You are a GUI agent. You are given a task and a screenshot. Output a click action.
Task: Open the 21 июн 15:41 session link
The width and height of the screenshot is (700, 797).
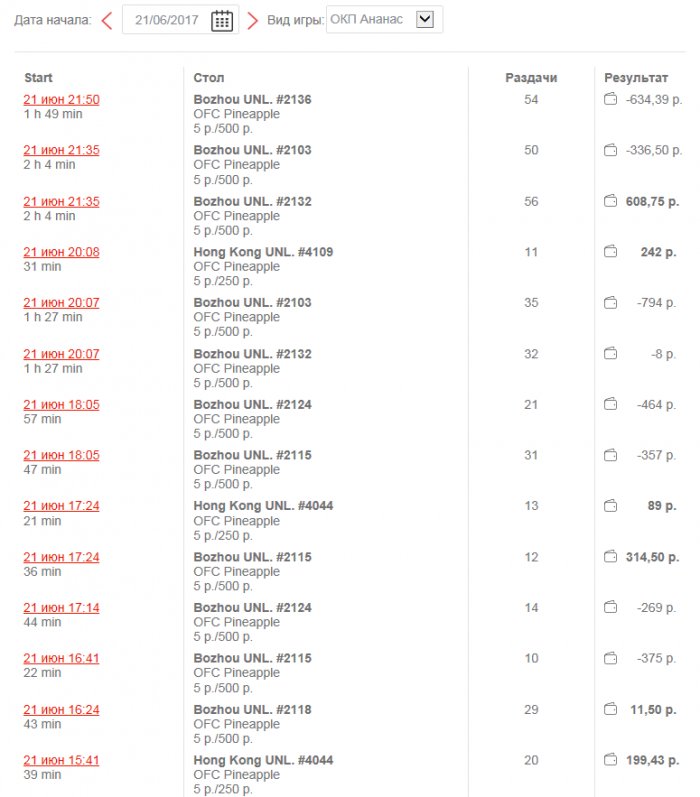pyautogui.click(x=61, y=761)
